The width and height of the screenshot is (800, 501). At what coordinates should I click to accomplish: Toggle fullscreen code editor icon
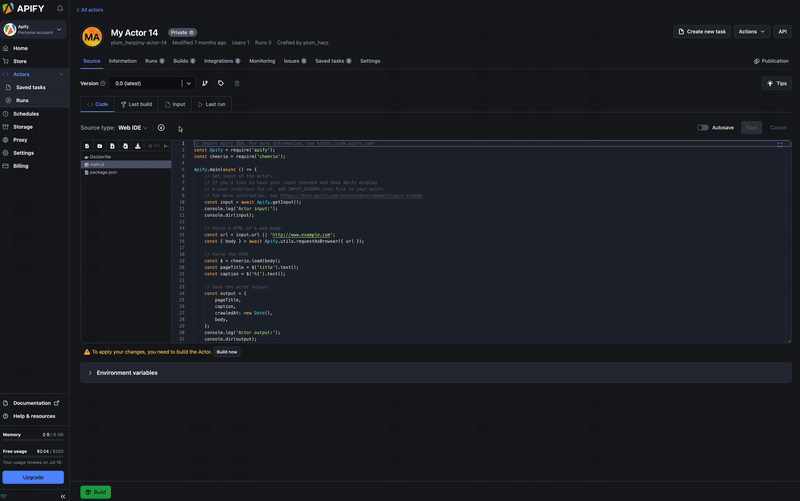coord(780,145)
